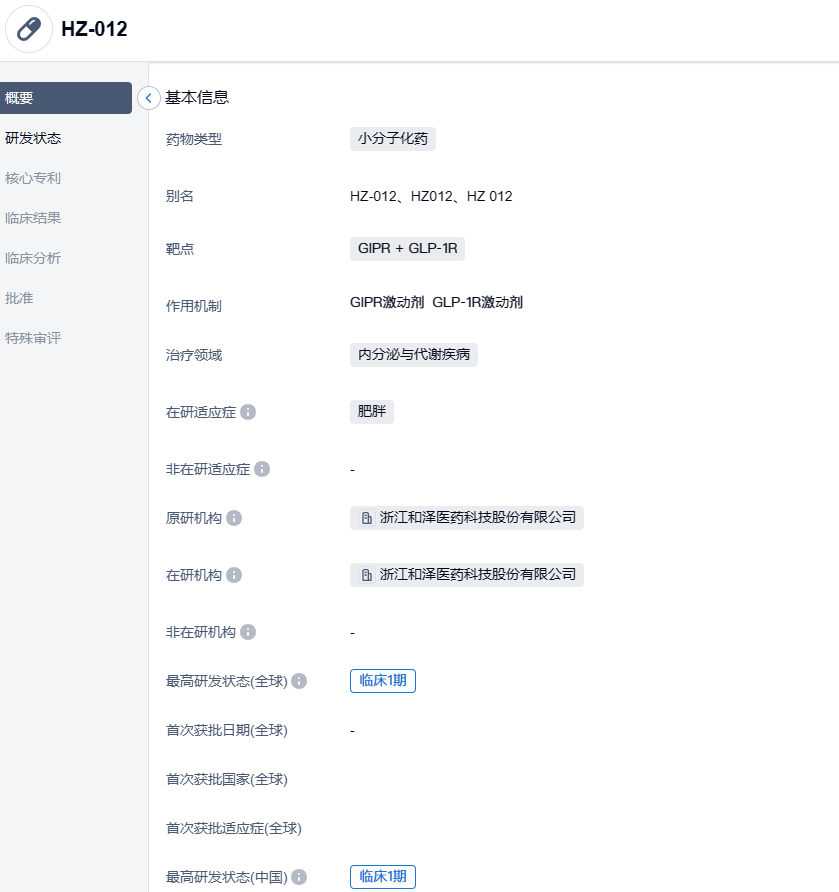Collapse the left sidebar with chevron button
This screenshot has height=892, width=839.
coord(149,98)
